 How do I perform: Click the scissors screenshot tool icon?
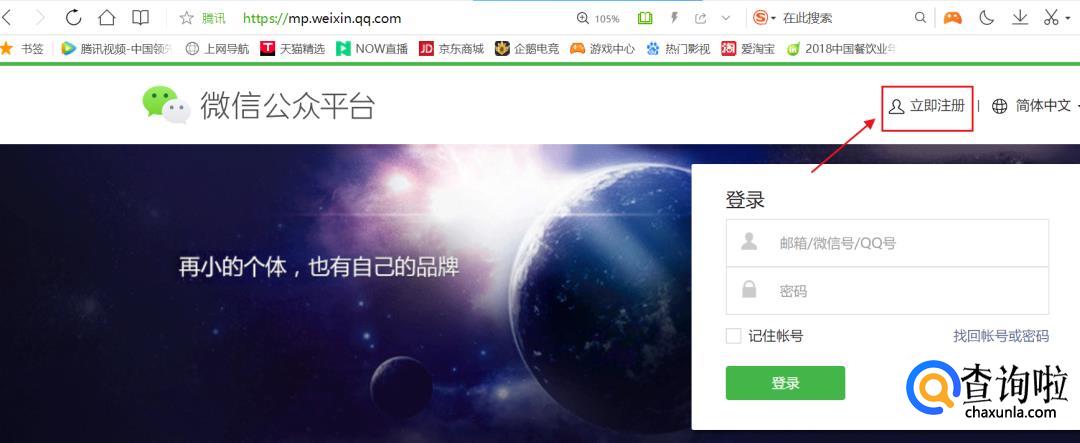pyautogui.click(x=1051, y=18)
